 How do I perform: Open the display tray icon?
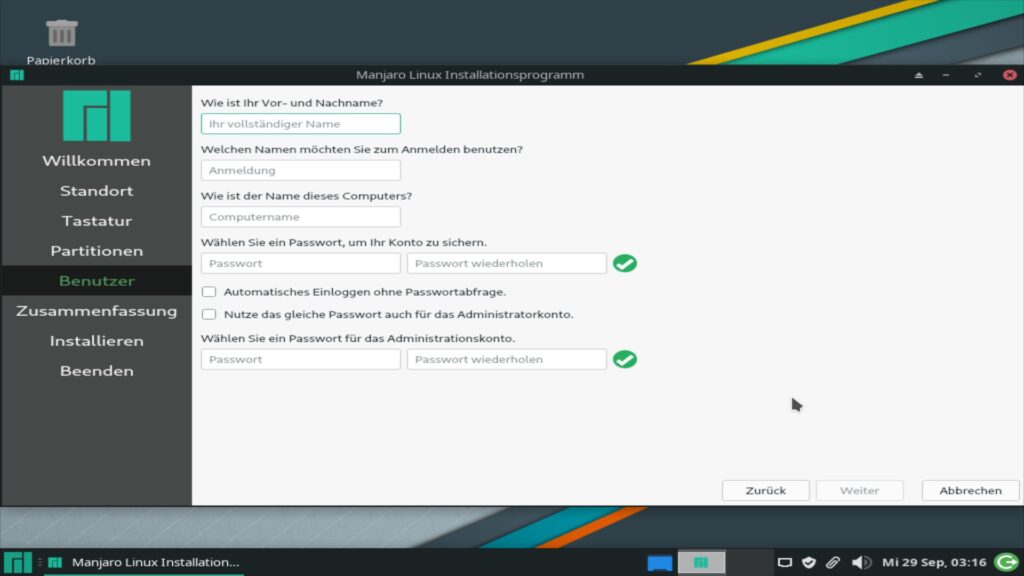[785, 562]
